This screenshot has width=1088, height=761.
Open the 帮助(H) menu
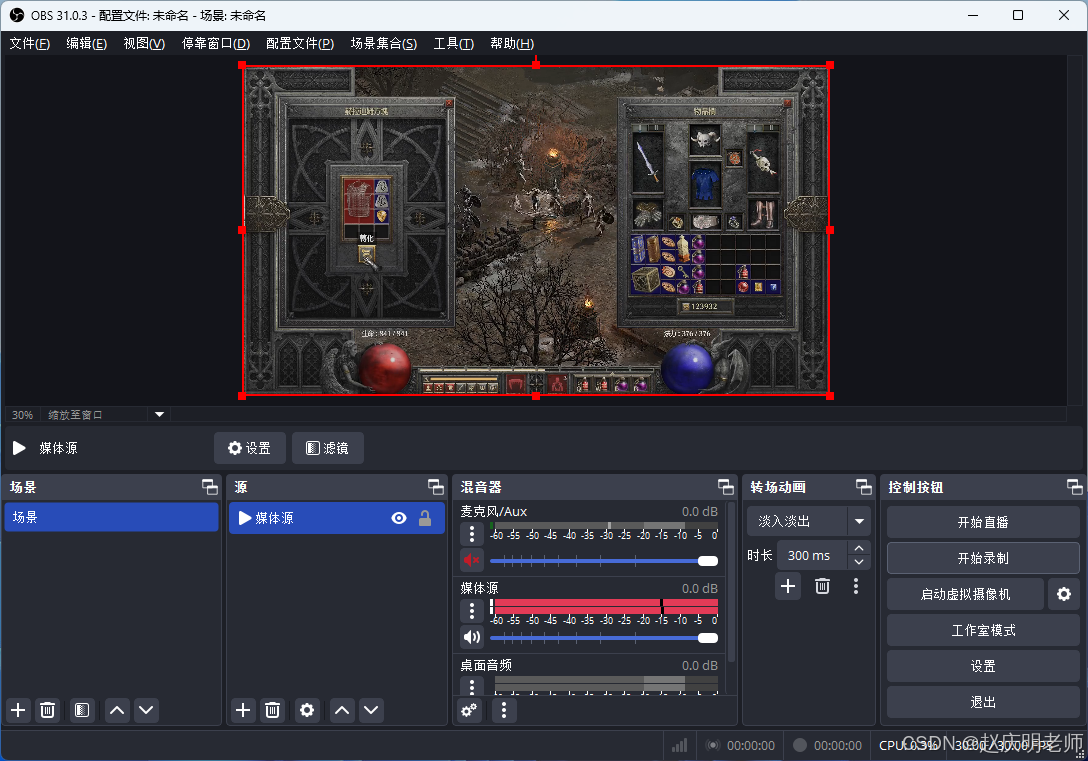click(x=512, y=44)
